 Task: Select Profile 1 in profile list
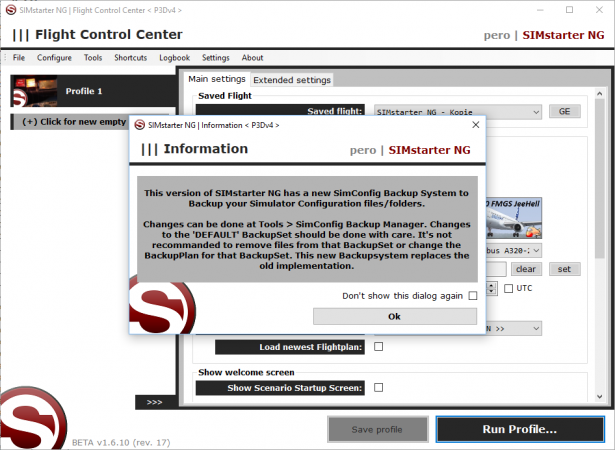click(93, 91)
